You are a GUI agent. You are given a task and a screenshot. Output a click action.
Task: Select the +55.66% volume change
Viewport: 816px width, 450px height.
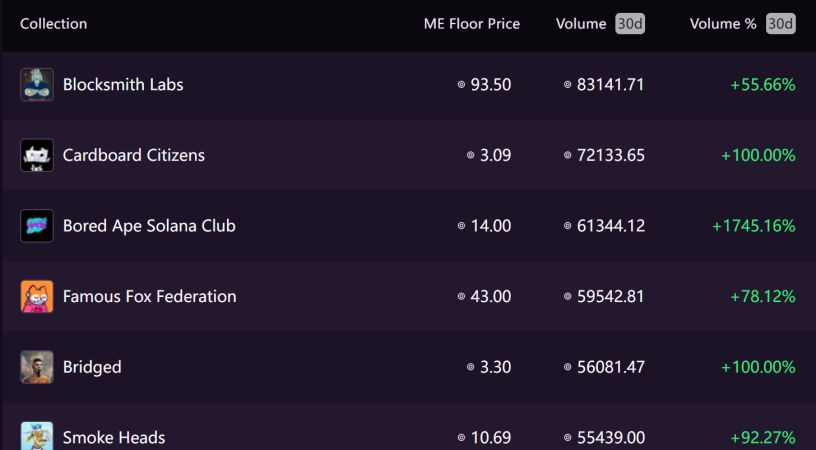[763, 84]
